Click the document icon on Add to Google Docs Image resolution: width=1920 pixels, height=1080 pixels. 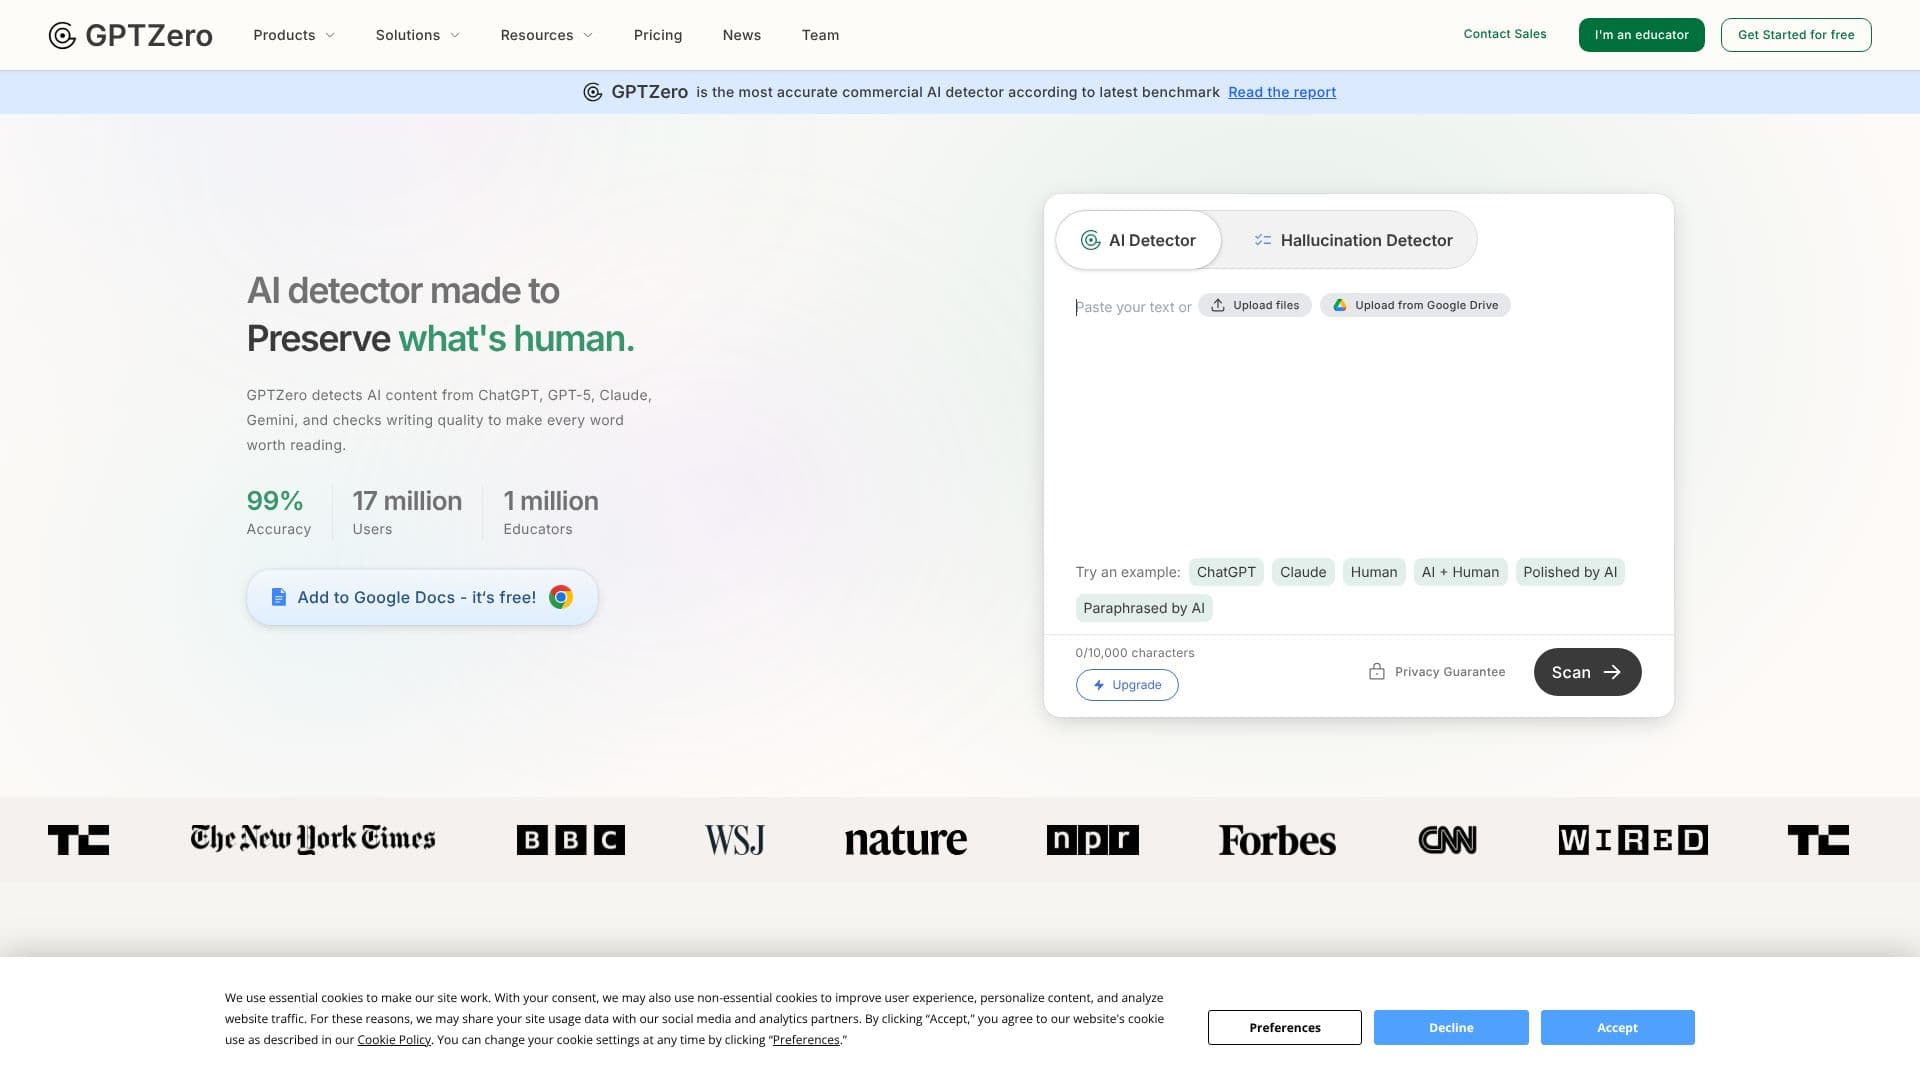tap(279, 597)
